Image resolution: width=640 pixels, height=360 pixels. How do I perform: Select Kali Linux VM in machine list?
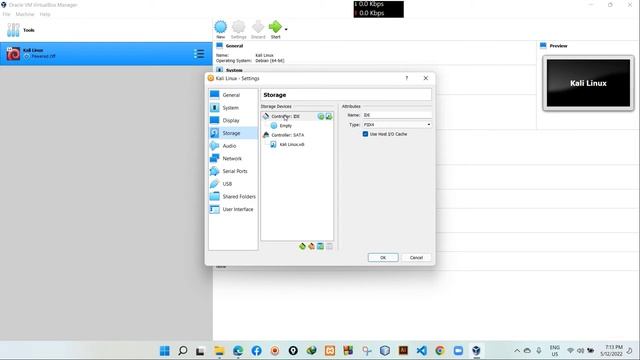tap(106, 53)
